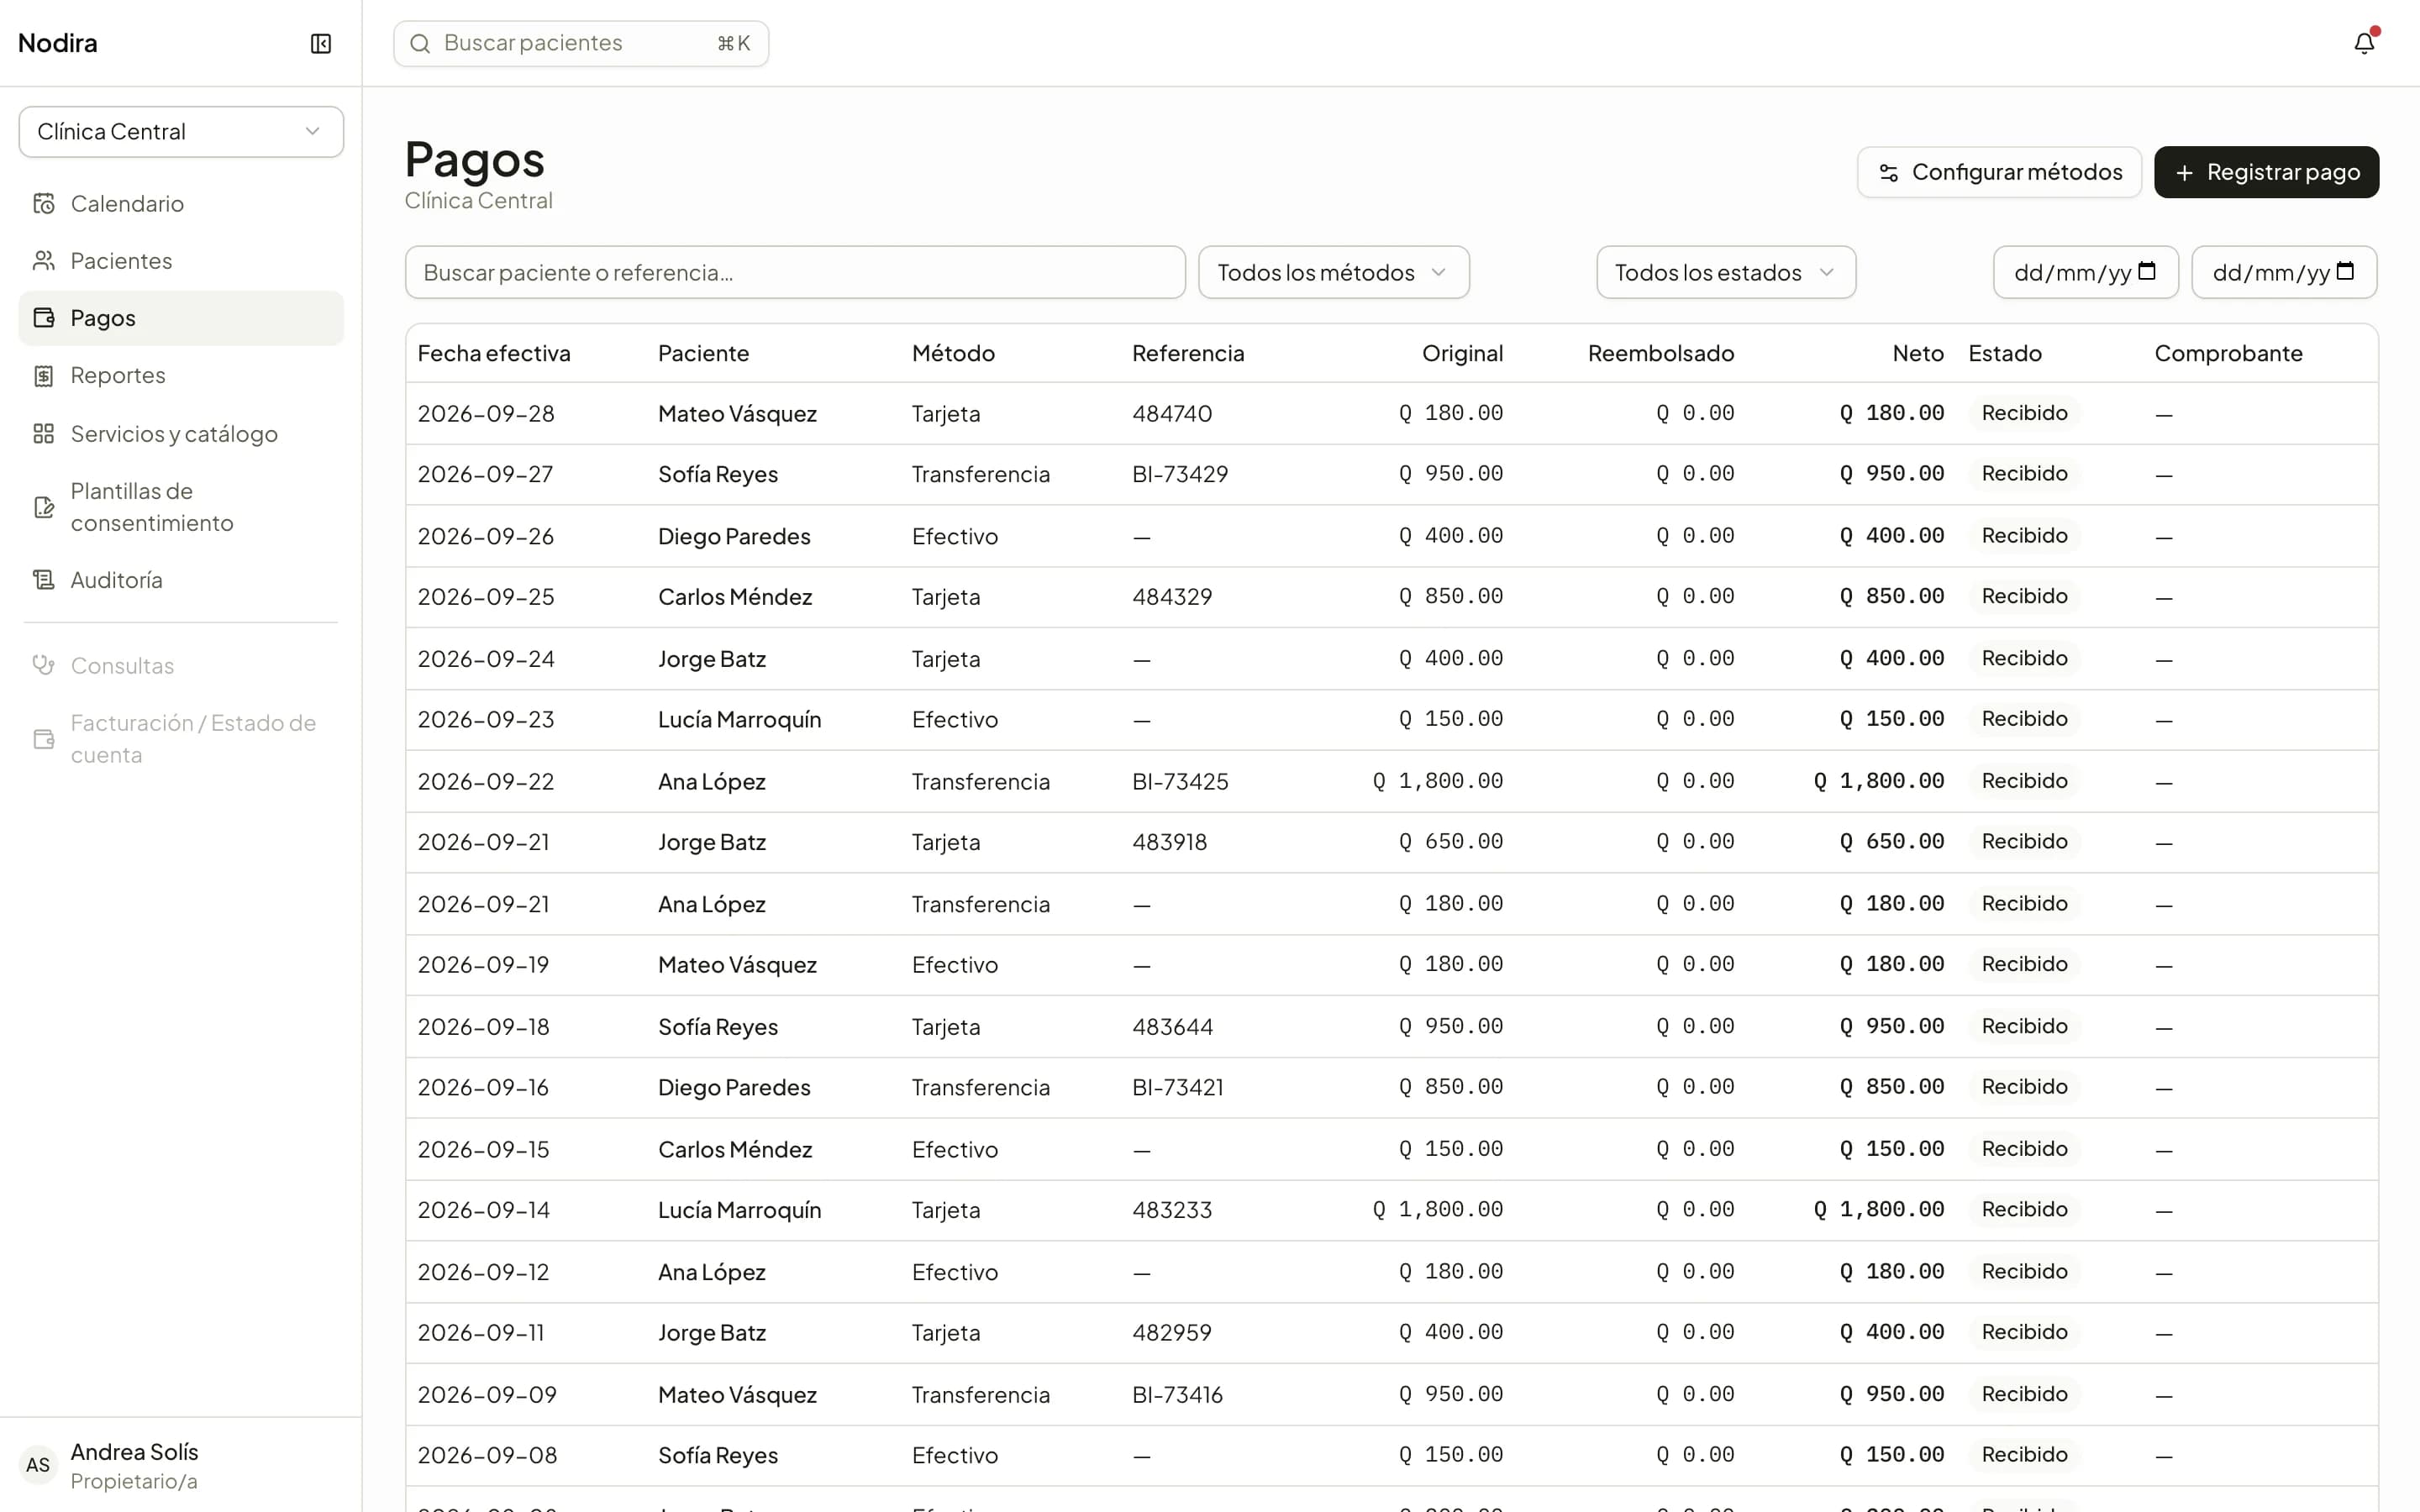
Task: Open Servicios y catálogo
Action: tap(181, 434)
